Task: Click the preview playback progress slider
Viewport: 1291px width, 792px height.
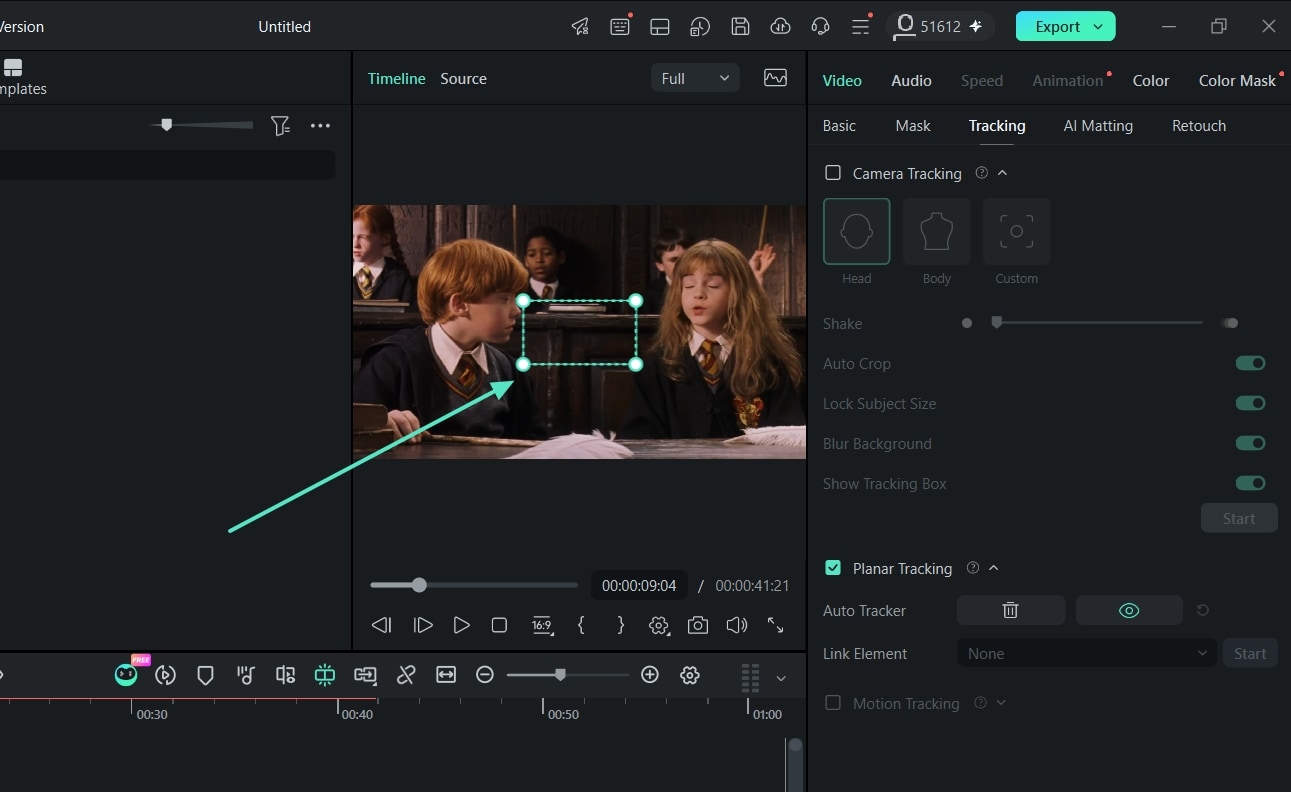Action: point(474,585)
